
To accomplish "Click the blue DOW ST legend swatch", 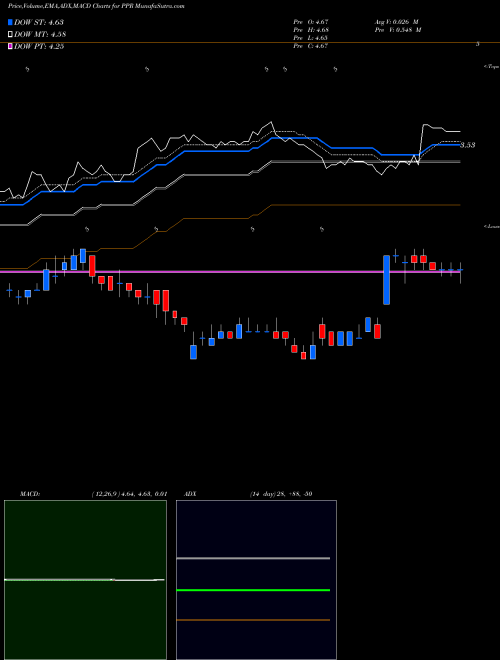I will 10,22.
